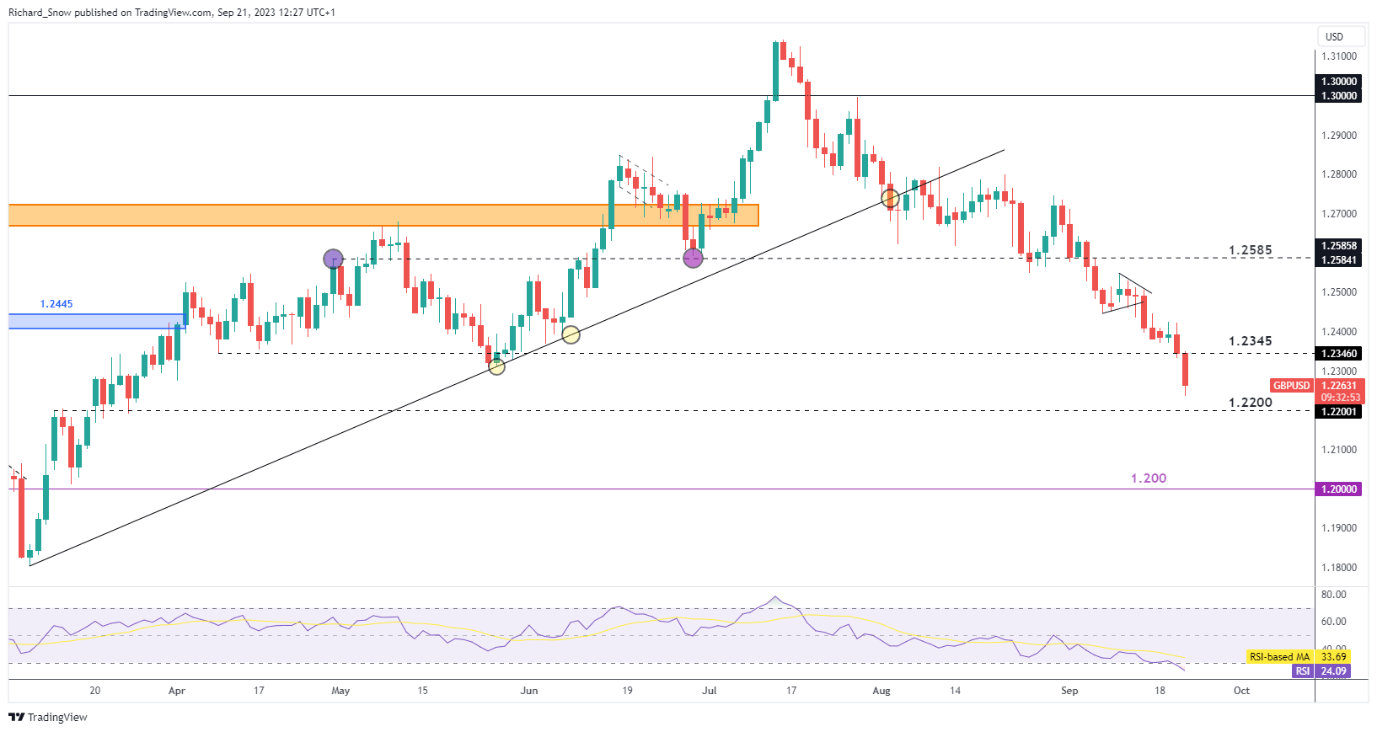Click the 1.25000 price scale value
Image resolution: width=1377 pixels, height=732 pixels.
(x=1339, y=293)
